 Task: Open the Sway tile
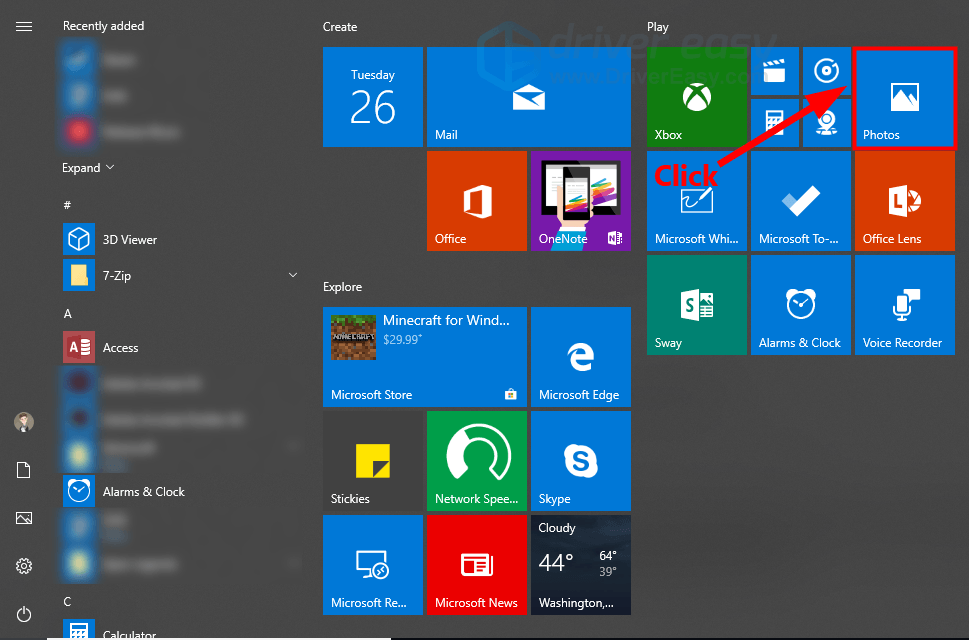697,305
